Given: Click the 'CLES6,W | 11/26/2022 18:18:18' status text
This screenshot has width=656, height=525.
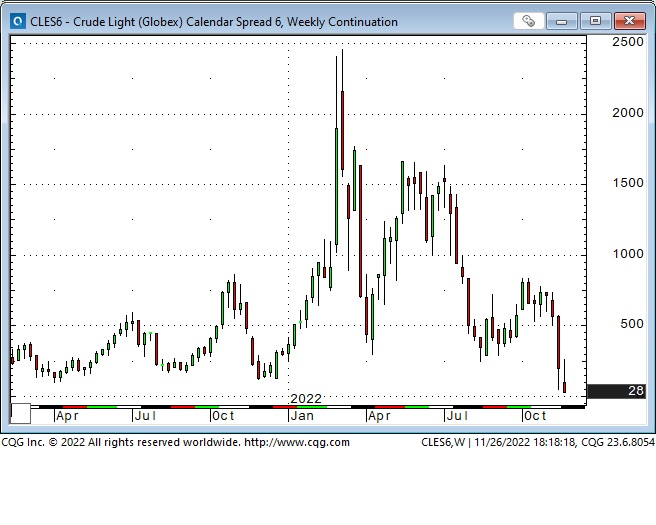Looking at the screenshot, I should click(x=498, y=442).
